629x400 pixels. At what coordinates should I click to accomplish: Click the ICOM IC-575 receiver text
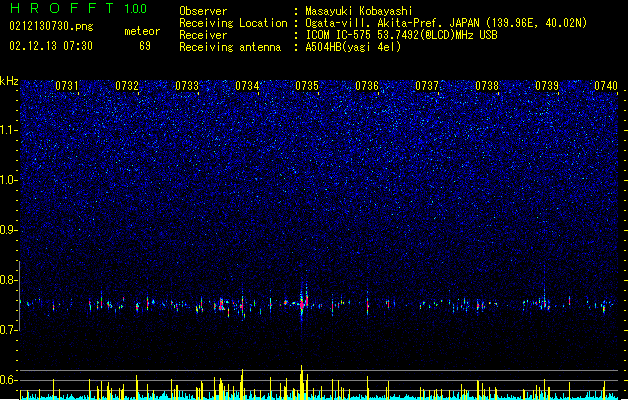pos(401,35)
